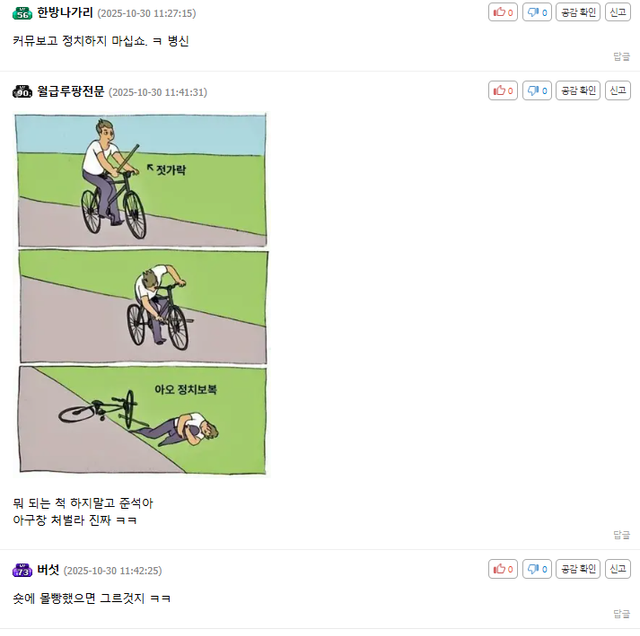Reply to 버섯's comment via 답글
Viewport: 640px width, 636px height.
tap(622, 614)
